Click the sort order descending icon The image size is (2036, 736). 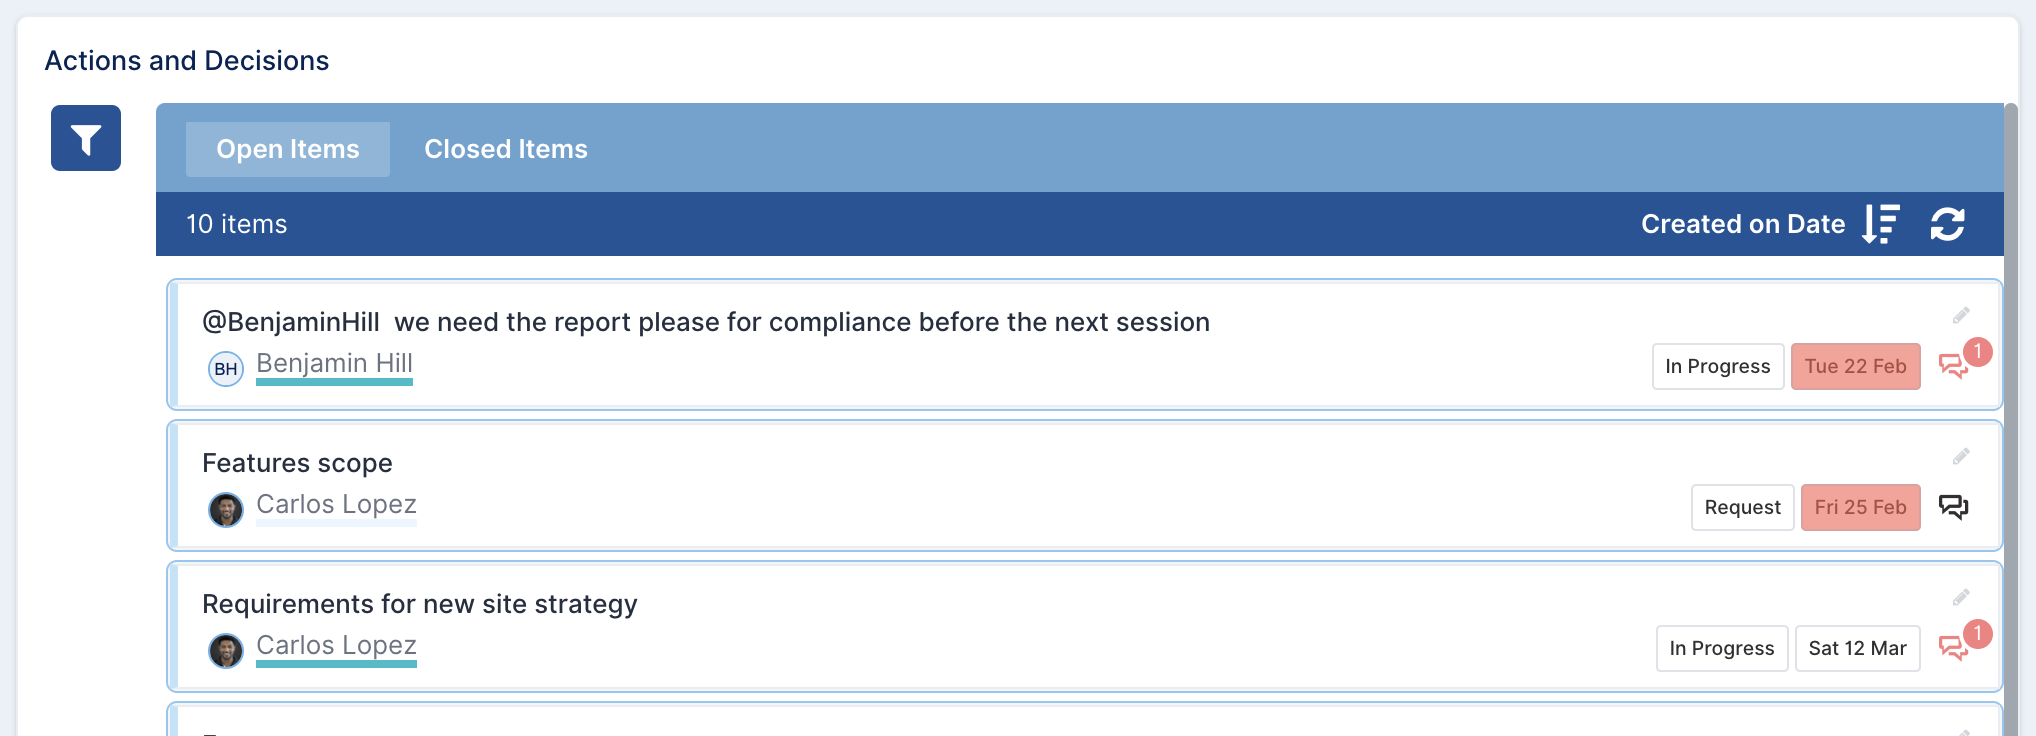pos(1880,224)
